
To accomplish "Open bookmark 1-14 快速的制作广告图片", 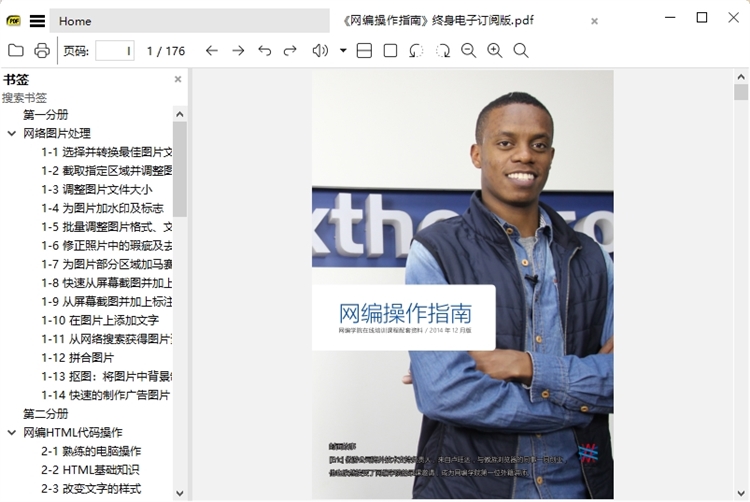I will (x=105, y=395).
